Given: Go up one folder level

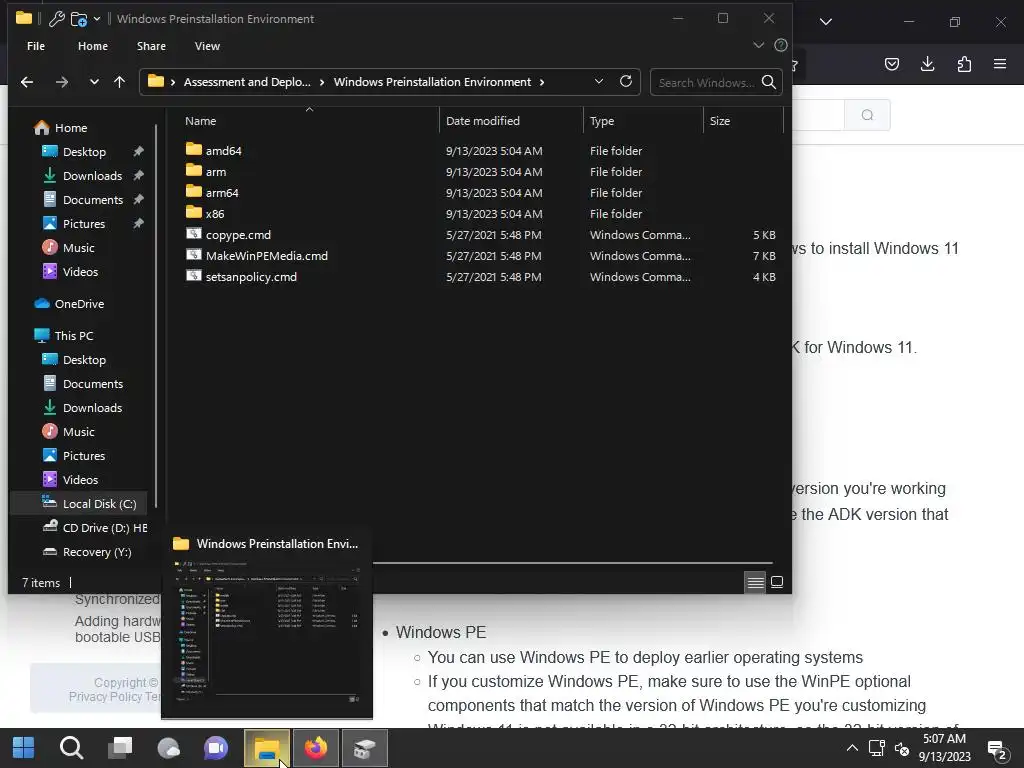Looking at the screenshot, I should click(120, 82).
